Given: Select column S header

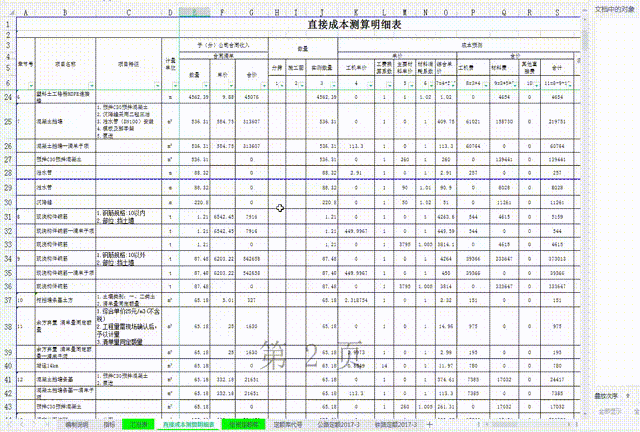Looking at the screenshot, I should (558, 13).
